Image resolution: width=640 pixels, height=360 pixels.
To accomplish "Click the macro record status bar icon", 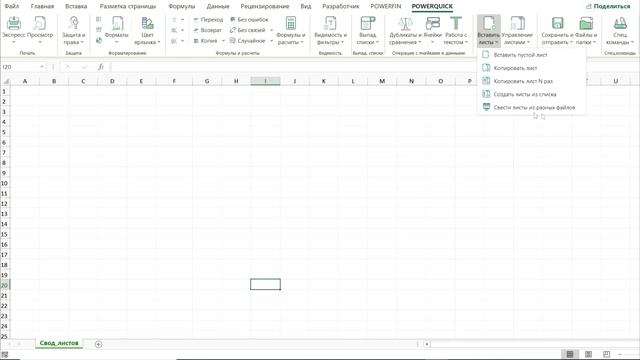I will pos(4,355).
